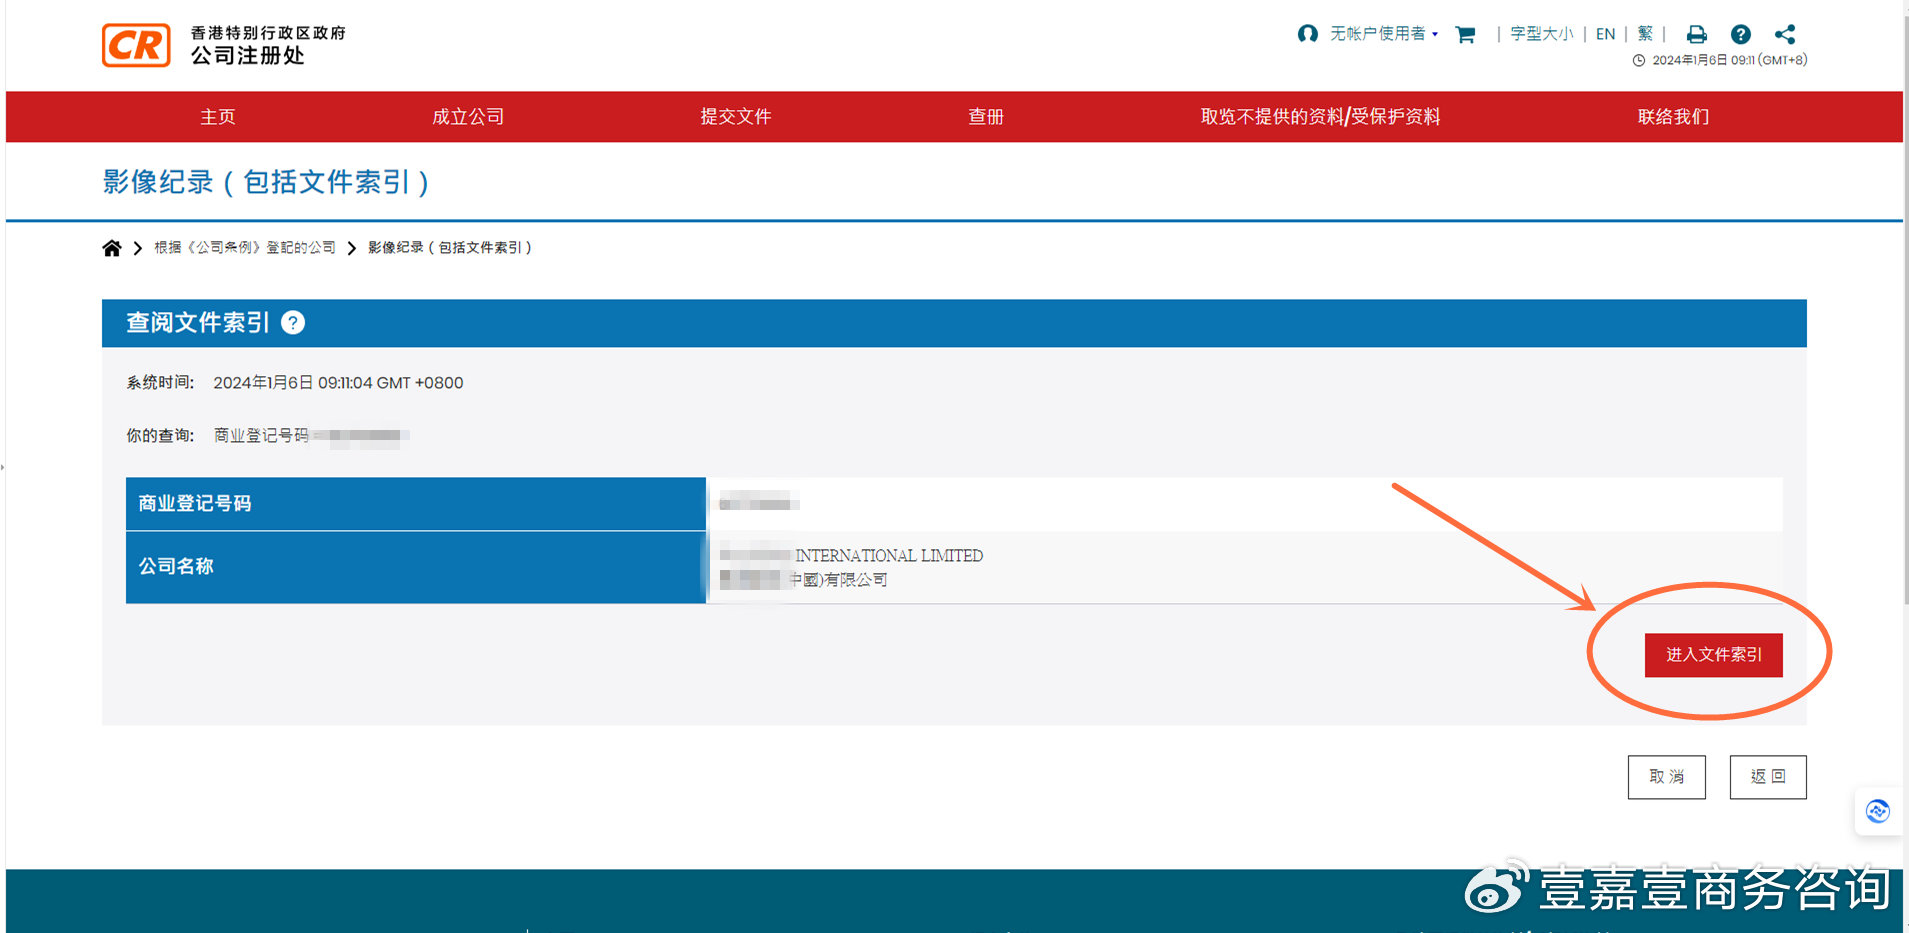
Task: Click breadcrumb 影像纪录（包括文件索引）
Action: (x=450, y=248)
